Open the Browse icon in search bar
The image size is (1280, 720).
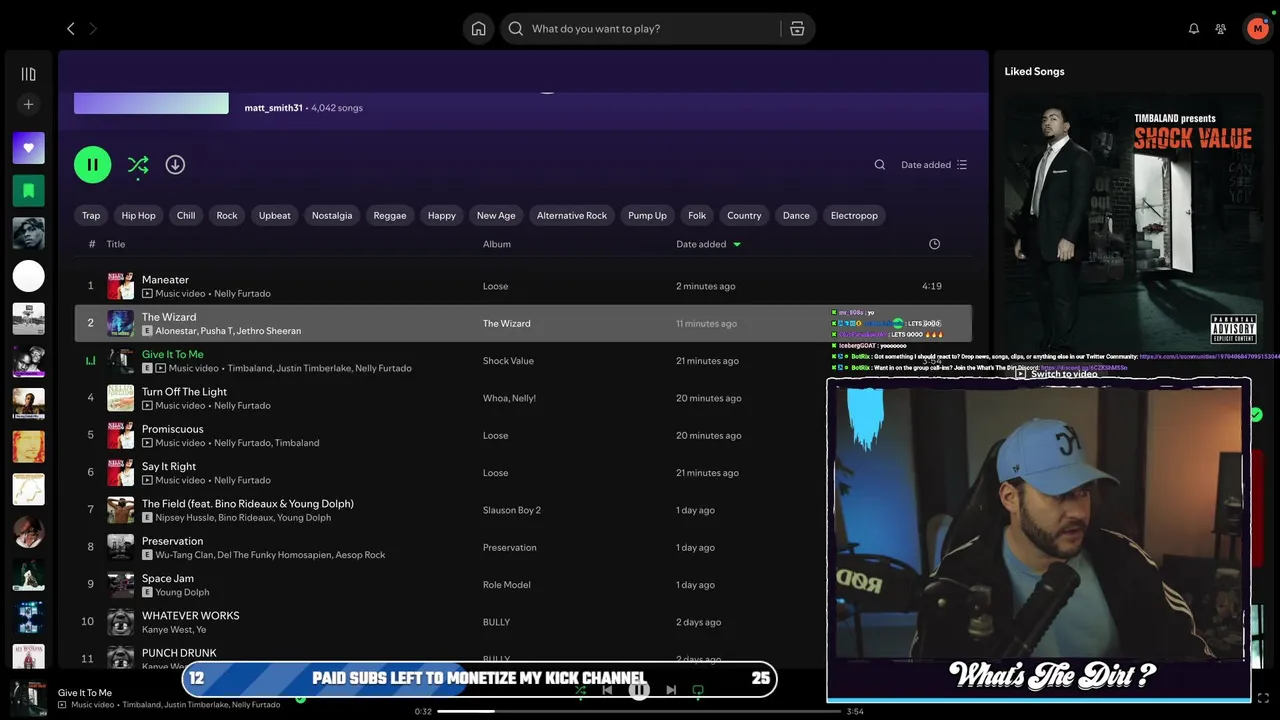tap(797, 29)
